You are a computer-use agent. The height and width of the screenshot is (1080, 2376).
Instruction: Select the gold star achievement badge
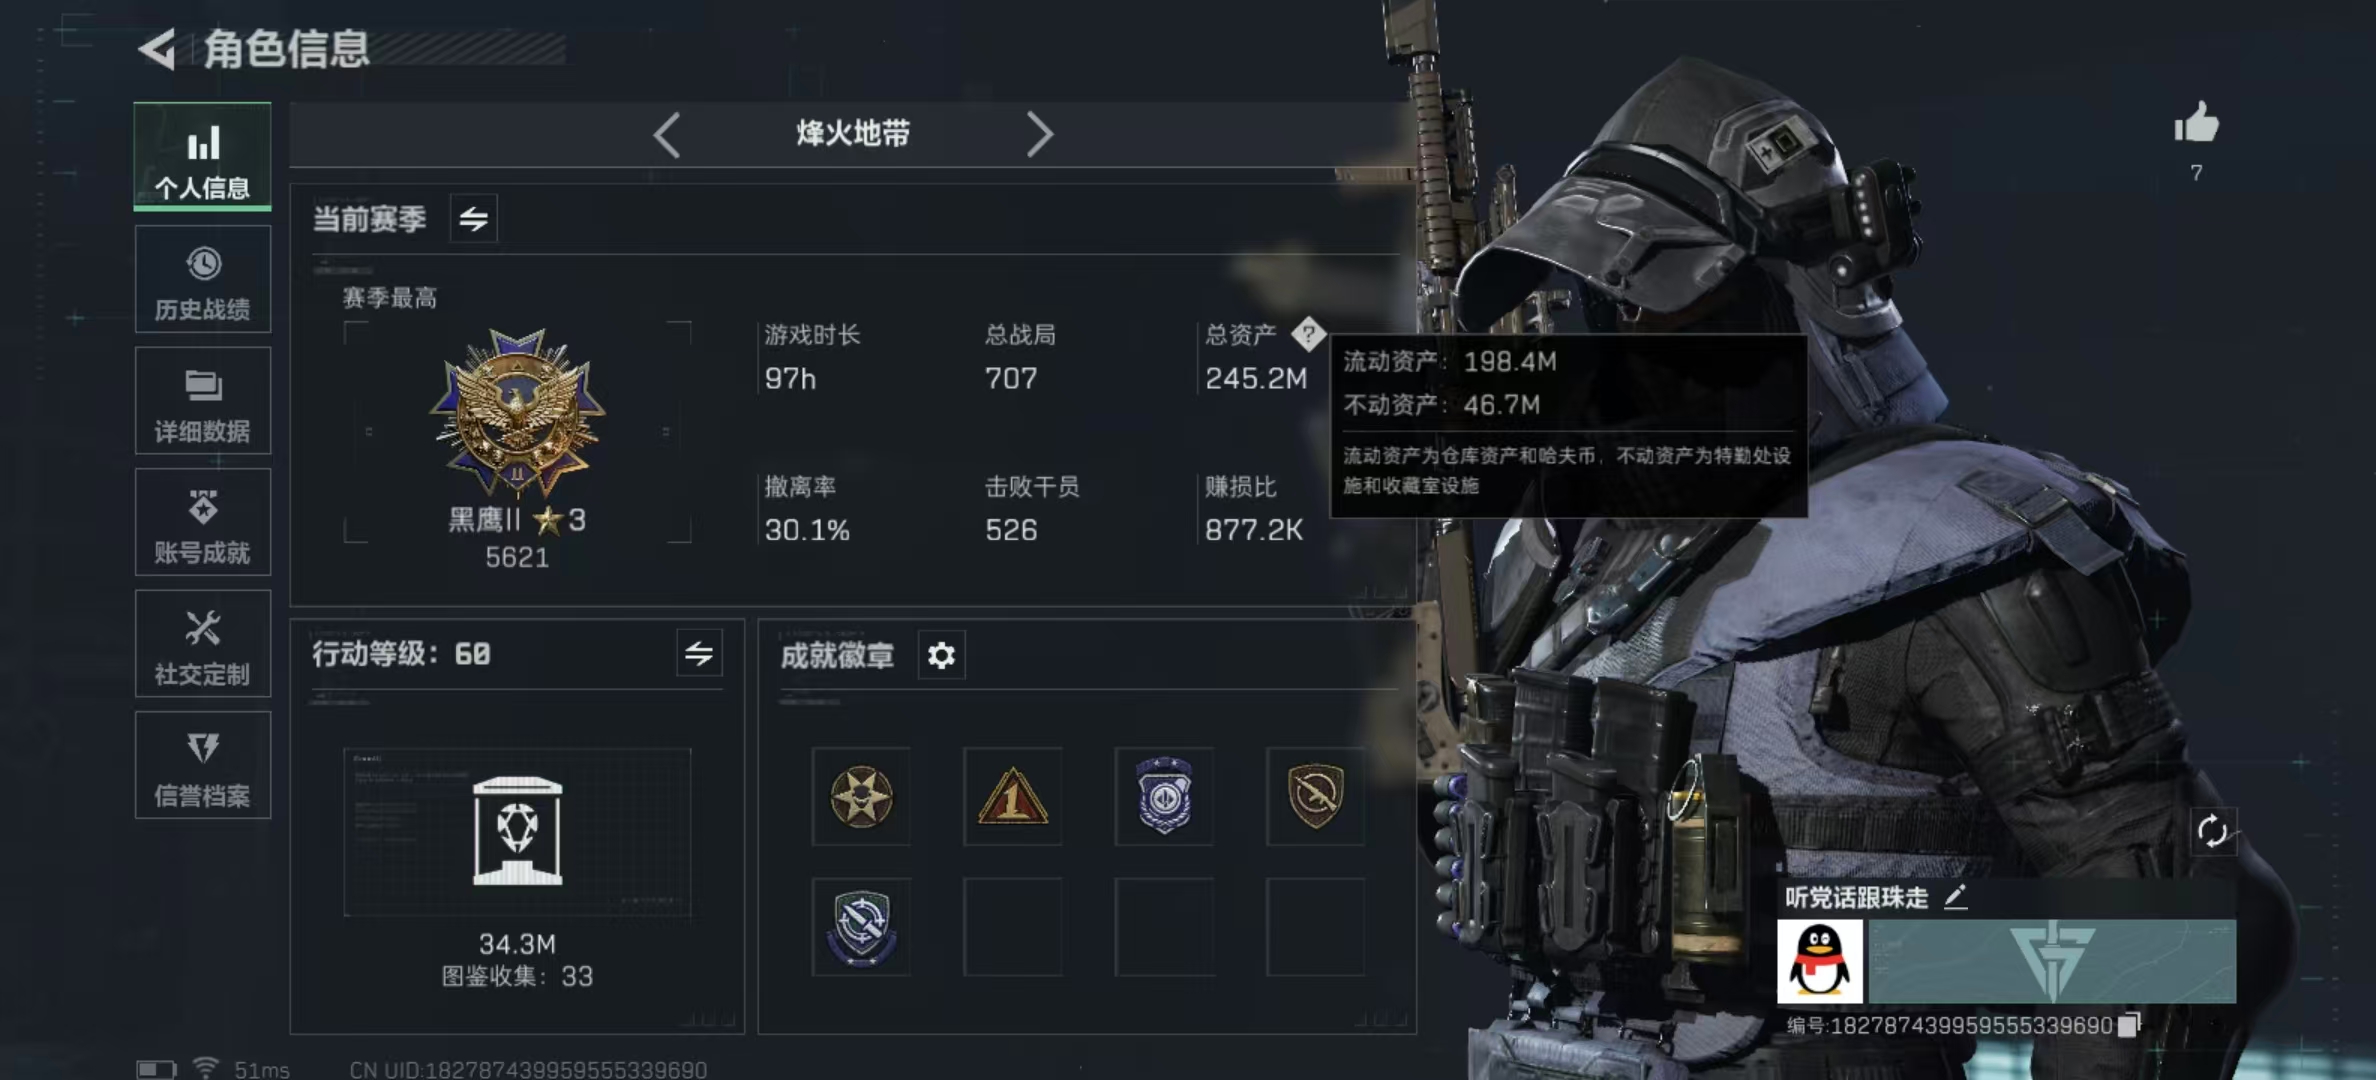[861, 796]
